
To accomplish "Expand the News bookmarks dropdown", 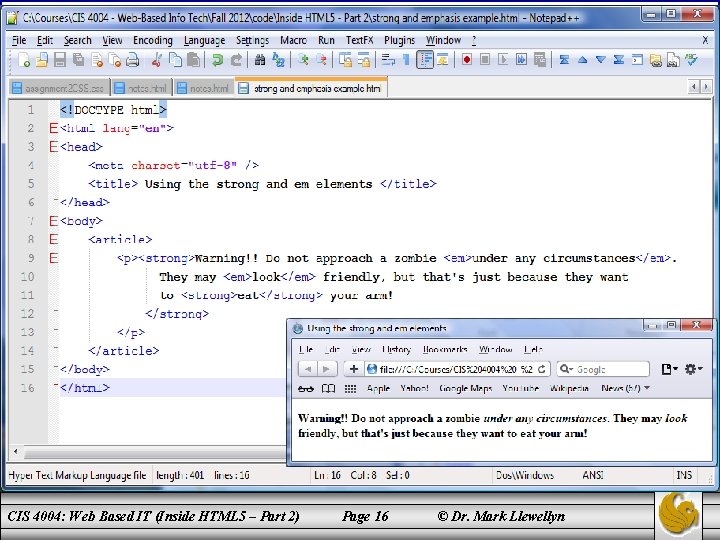I will (625, 388).
